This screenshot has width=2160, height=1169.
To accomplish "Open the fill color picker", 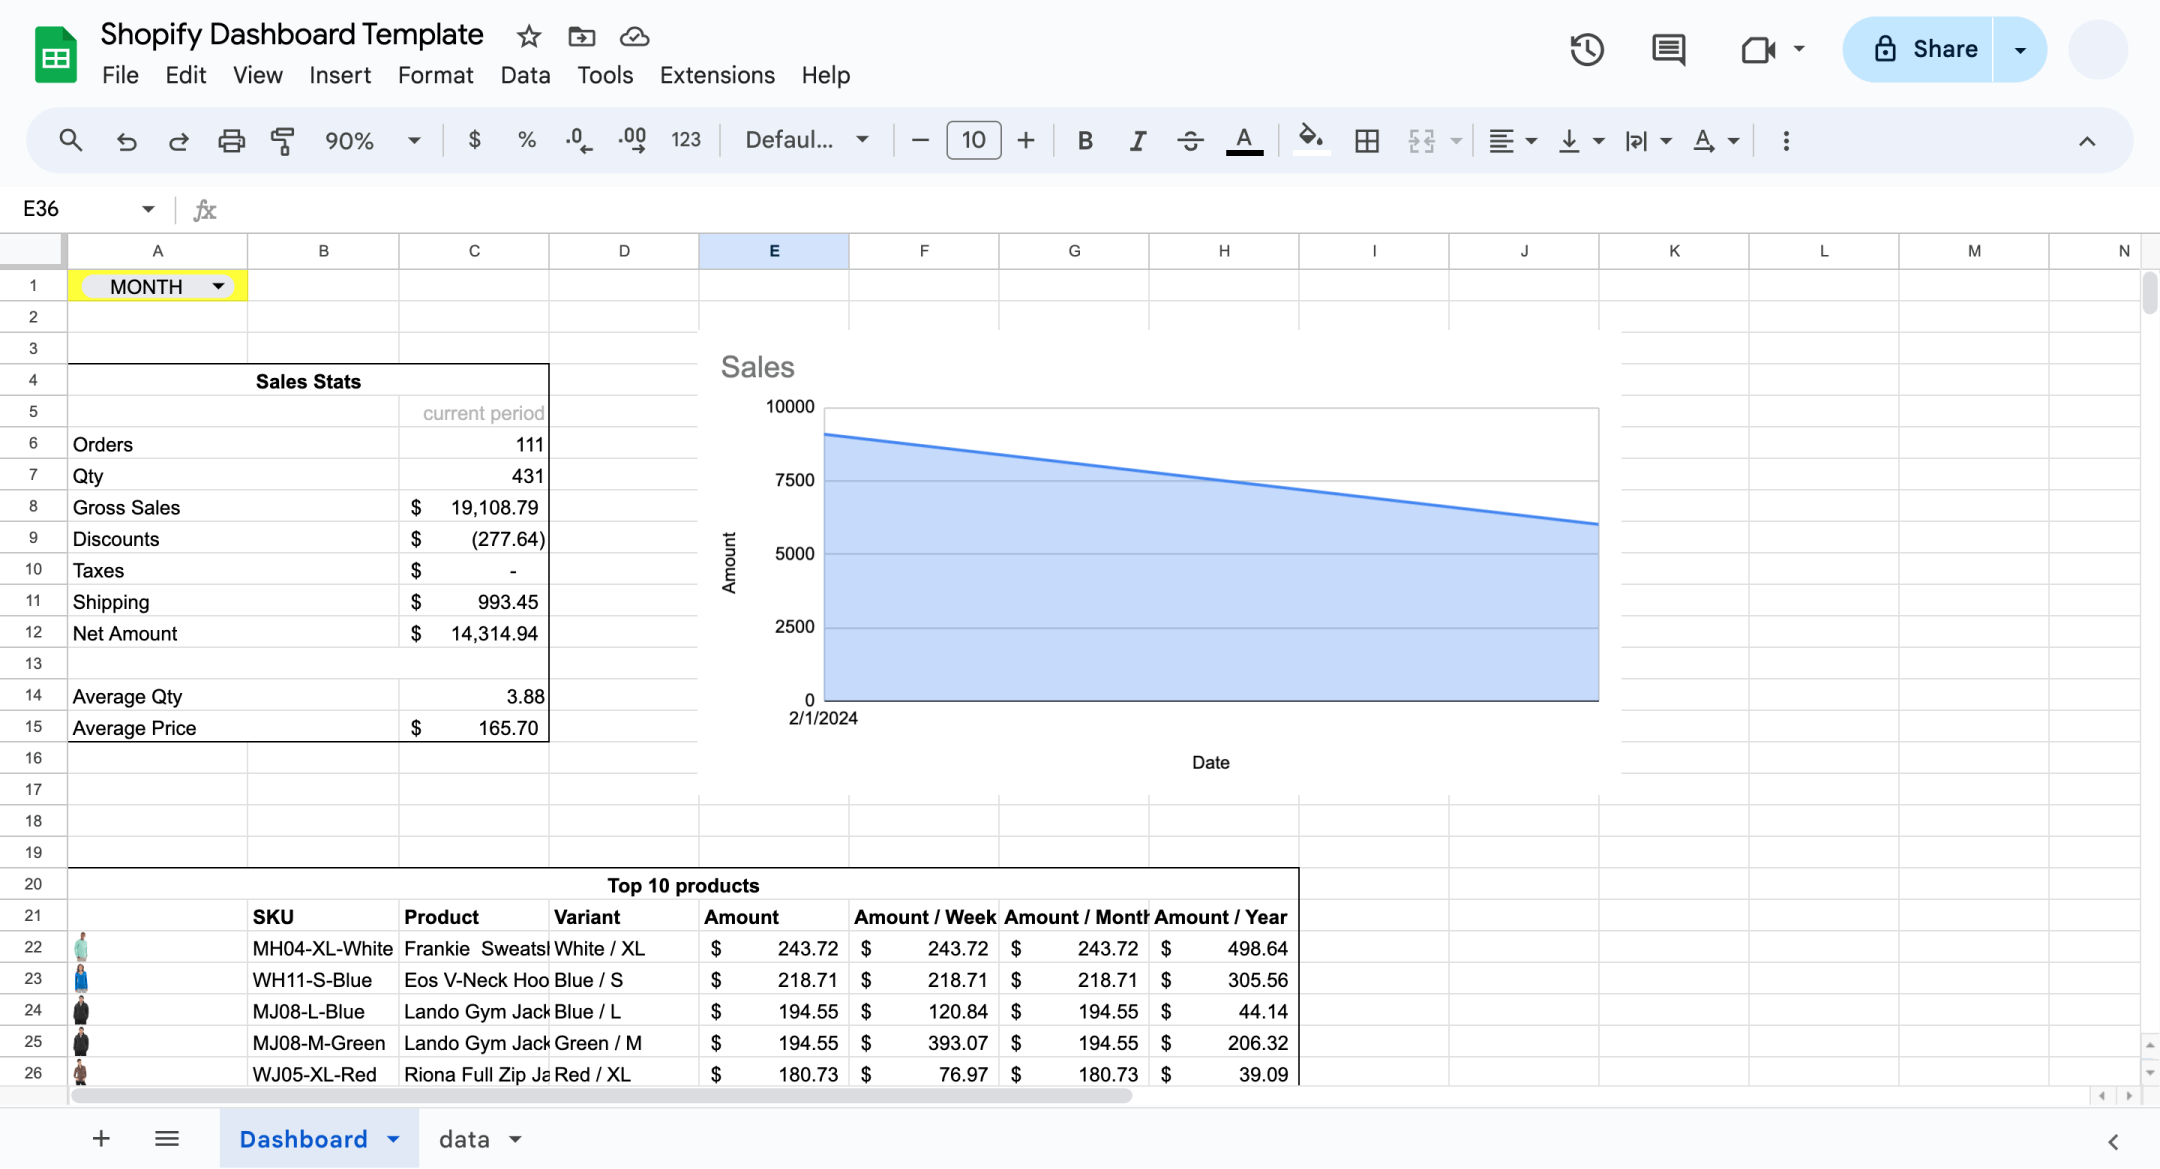I will point(1311,139).
